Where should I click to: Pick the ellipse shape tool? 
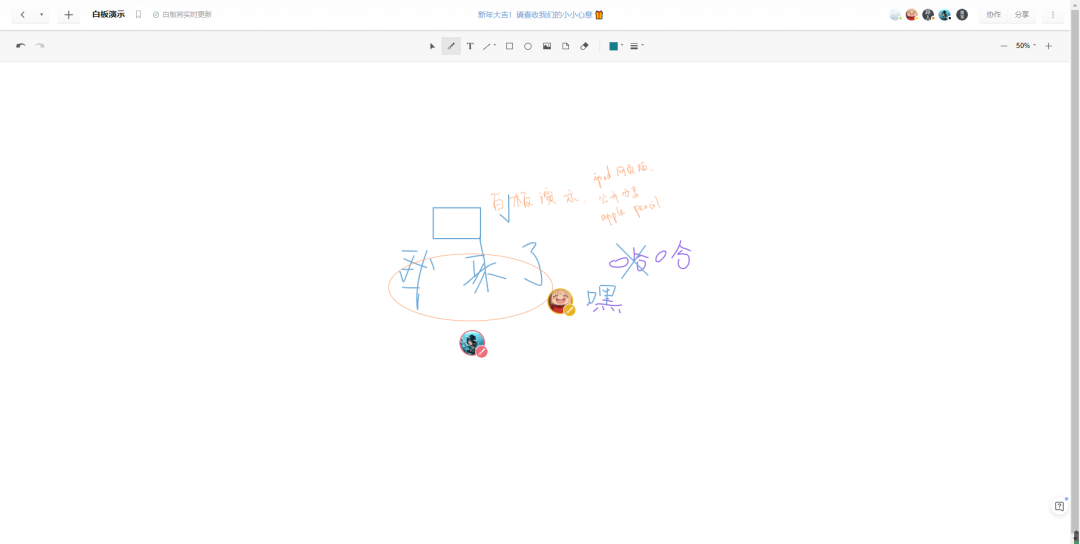click(x=528, y=46)
